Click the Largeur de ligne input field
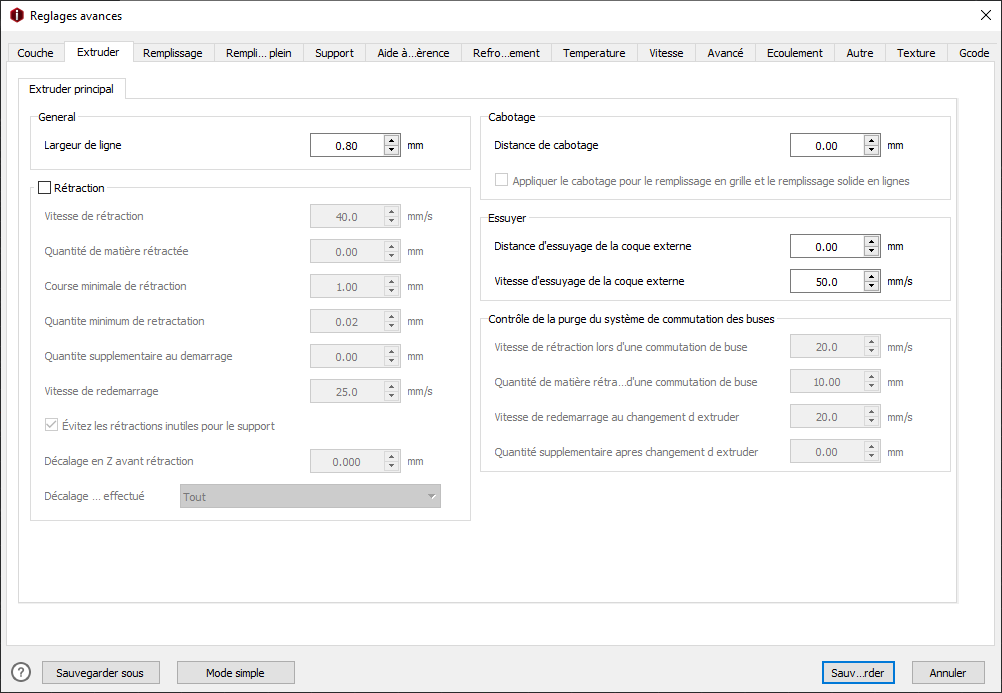 (347, 145)
